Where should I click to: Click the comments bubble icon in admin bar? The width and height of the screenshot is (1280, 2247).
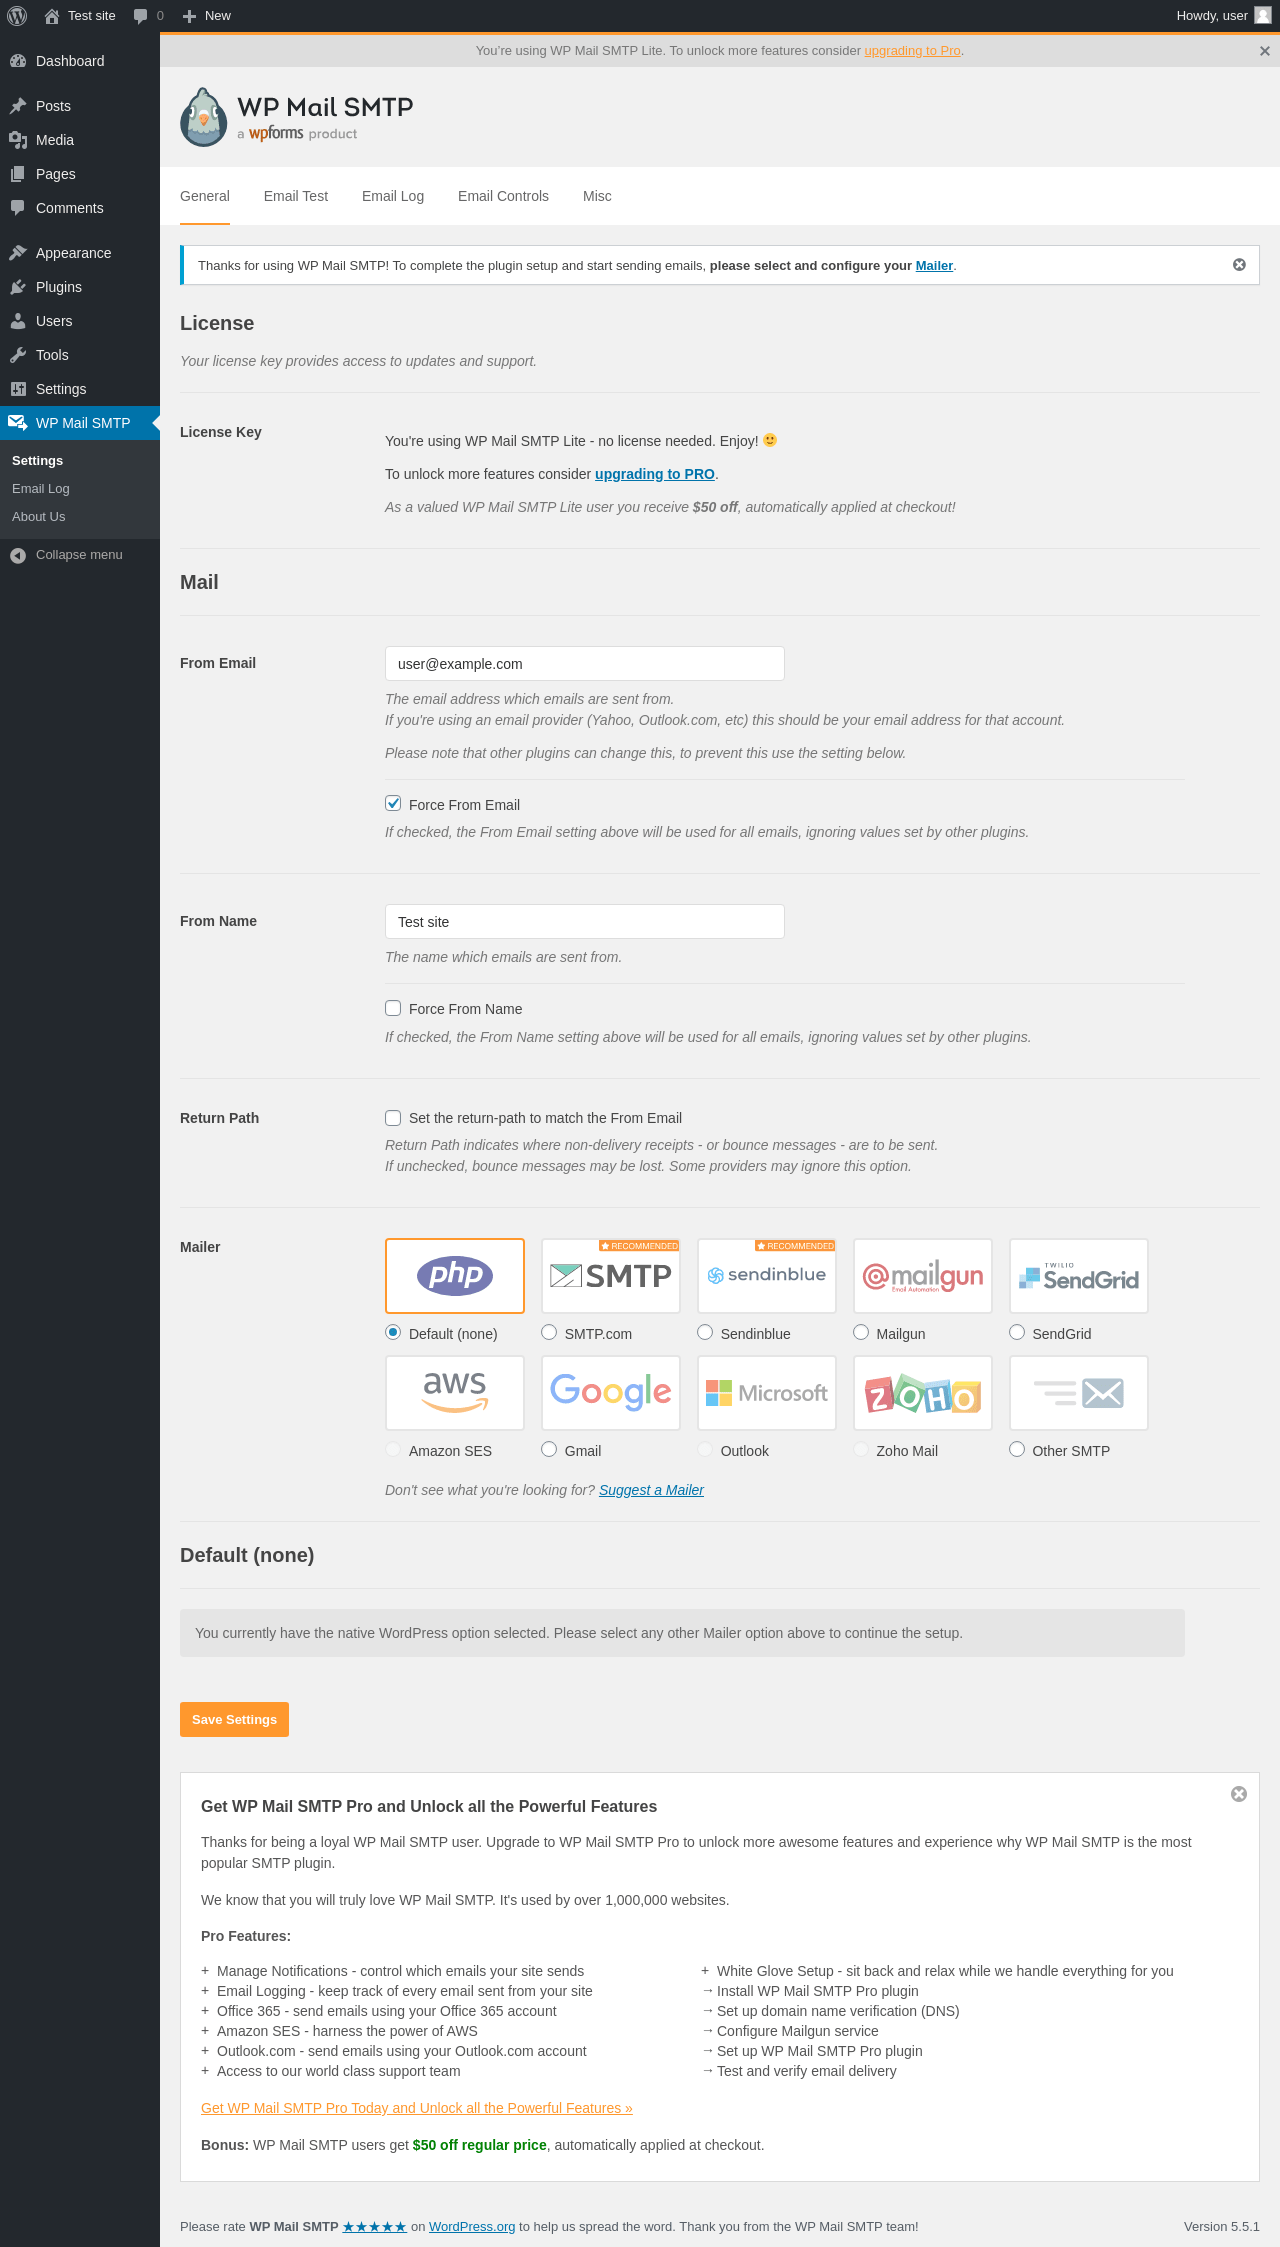(x=141, y=16)
